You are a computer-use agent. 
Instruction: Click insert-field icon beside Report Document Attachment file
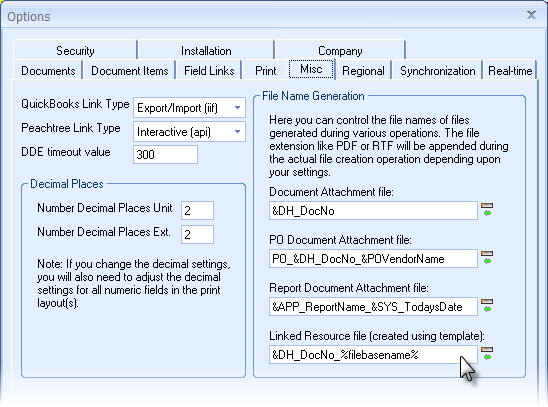487,306
